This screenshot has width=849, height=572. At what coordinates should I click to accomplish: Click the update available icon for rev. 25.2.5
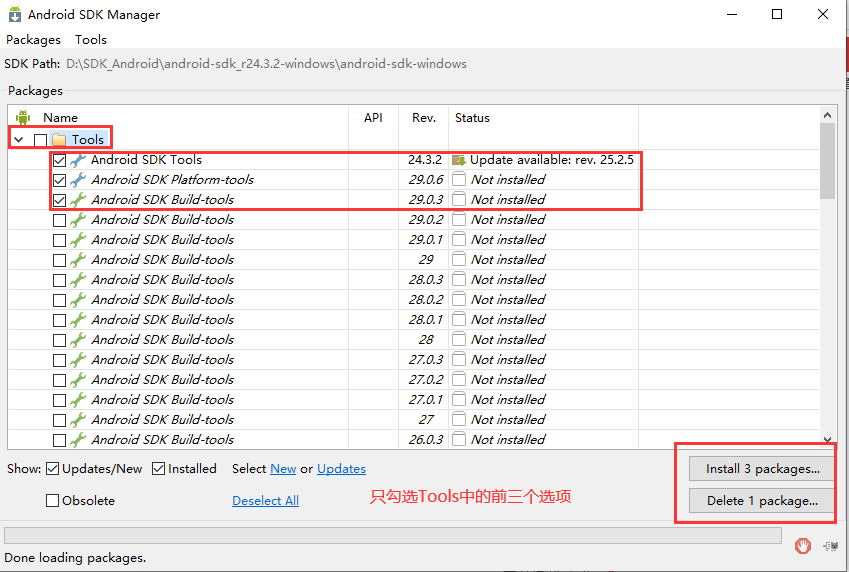click(459, 160)
